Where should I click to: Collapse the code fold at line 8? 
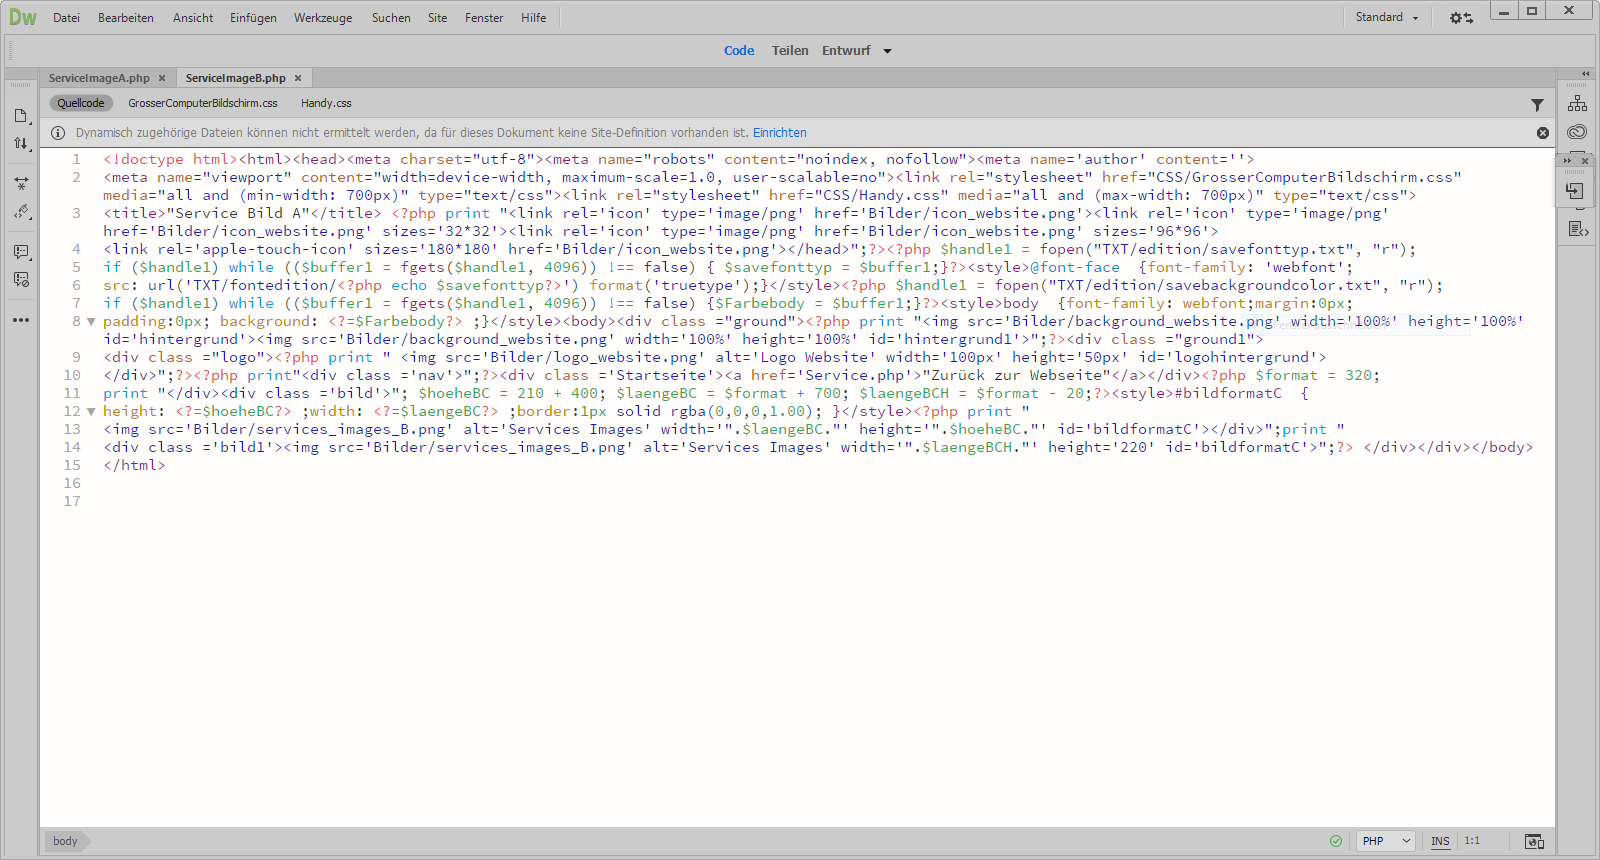tap(91, 322)
